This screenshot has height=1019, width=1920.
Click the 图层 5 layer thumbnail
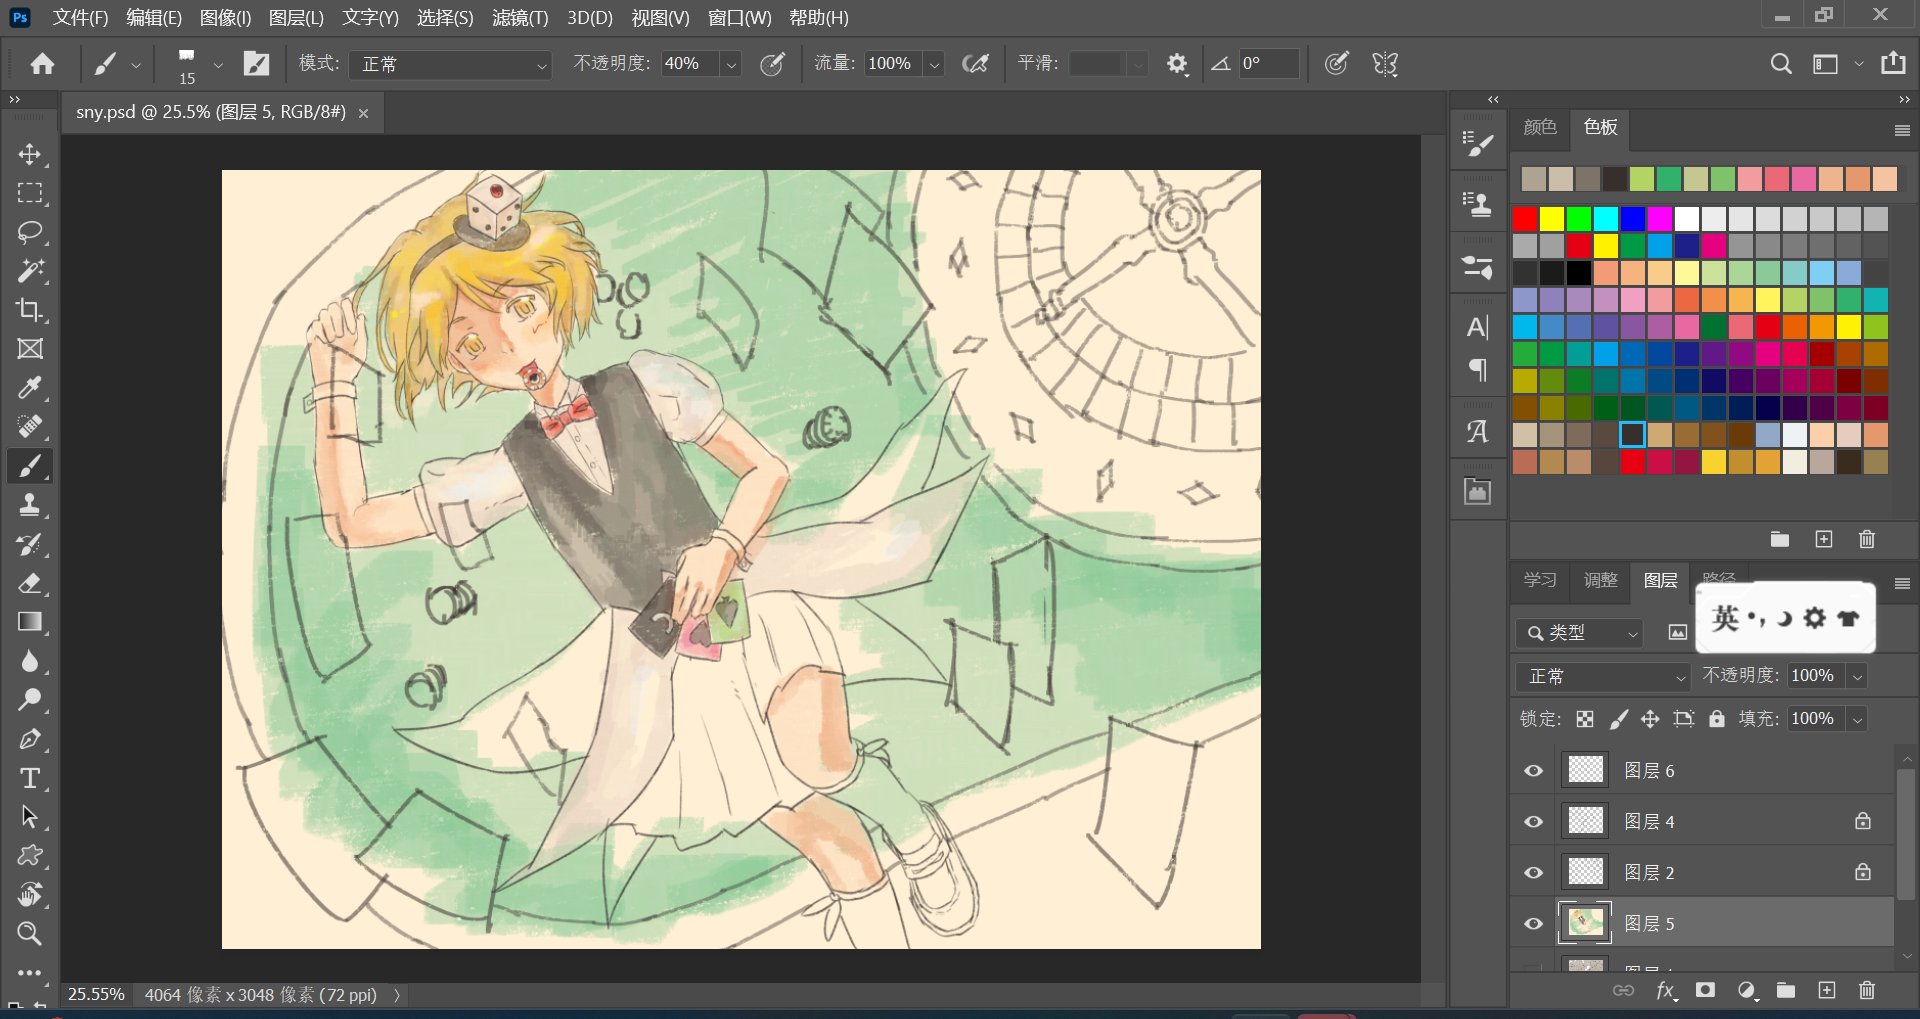1585,923
